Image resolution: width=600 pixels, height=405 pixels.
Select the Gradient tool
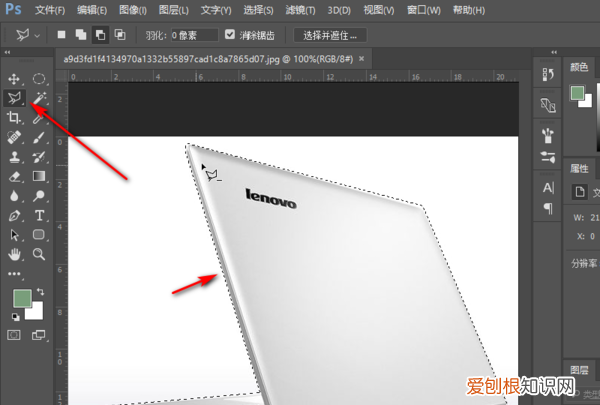point(39,176)
